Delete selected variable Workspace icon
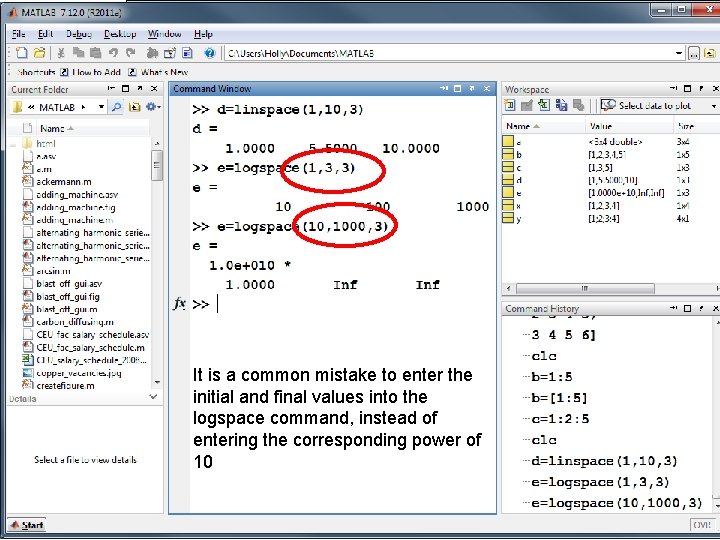This screenshot has width=720, height=540. [578, 106]
